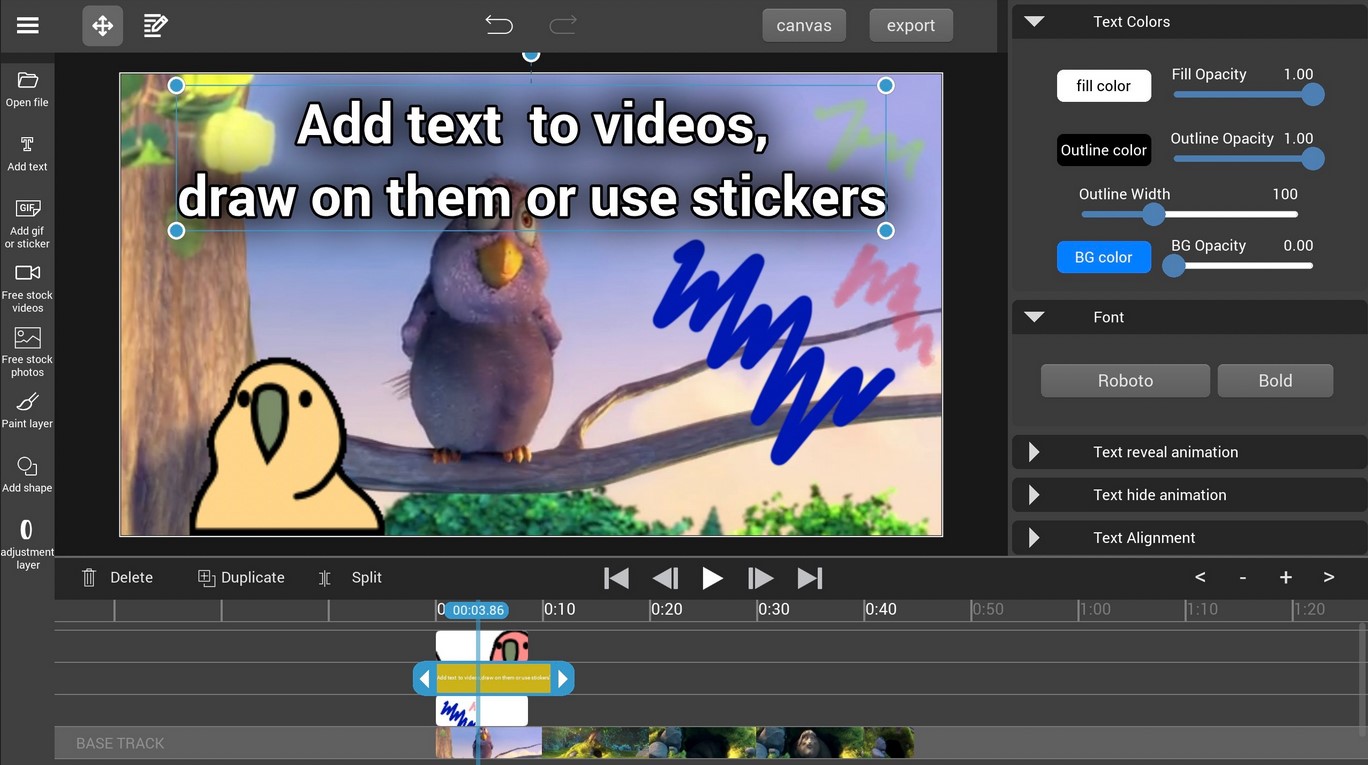Click the right trim handle of text clip
The height and width of the screenshot is (765, 1368).
562,679
